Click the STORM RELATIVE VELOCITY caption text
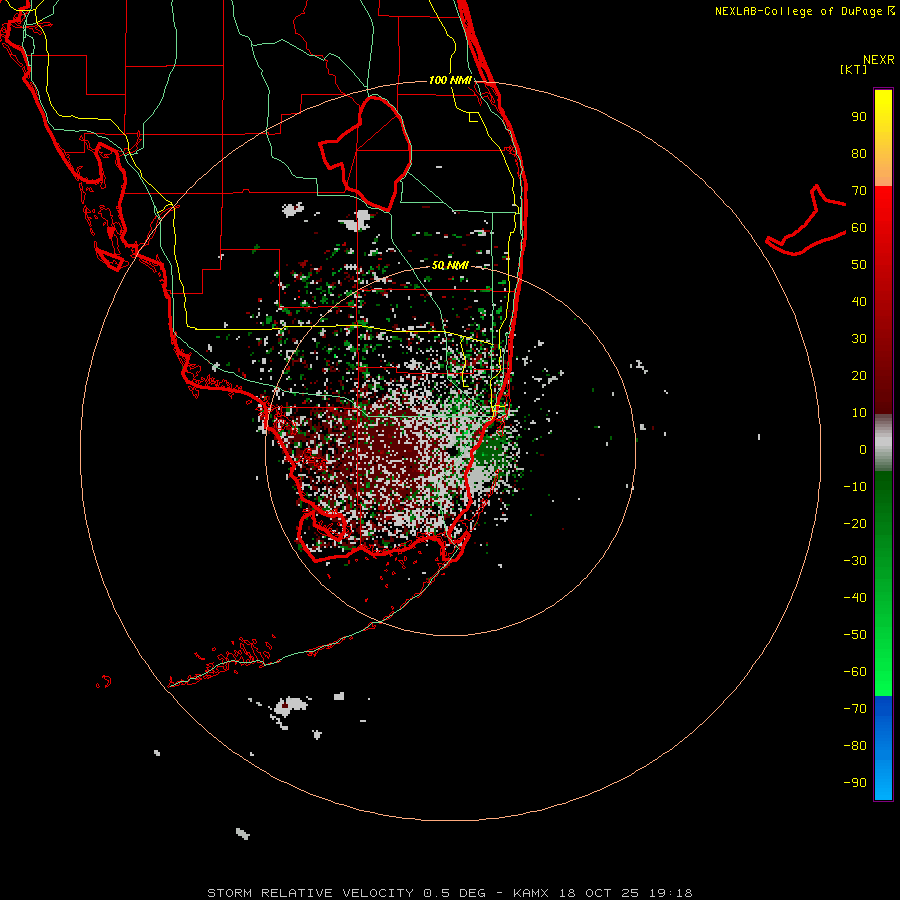The height and width of the screenshot is (900, 900). point(311,893)
